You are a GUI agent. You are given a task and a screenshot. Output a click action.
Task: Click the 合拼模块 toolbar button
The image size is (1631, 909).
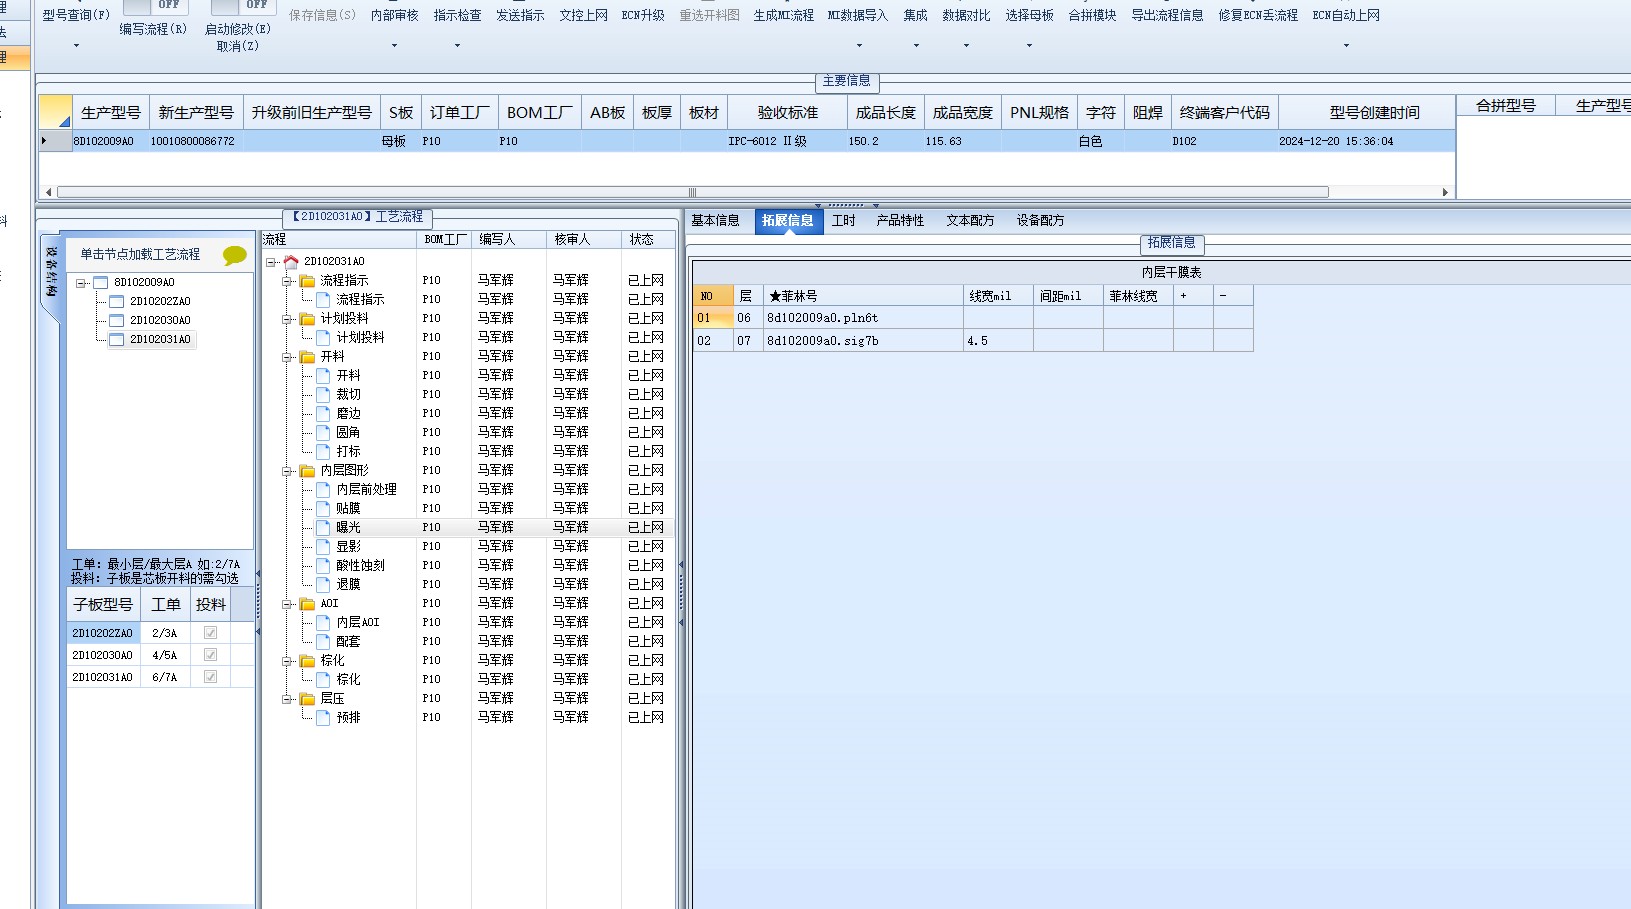[x=1092, y=16]
